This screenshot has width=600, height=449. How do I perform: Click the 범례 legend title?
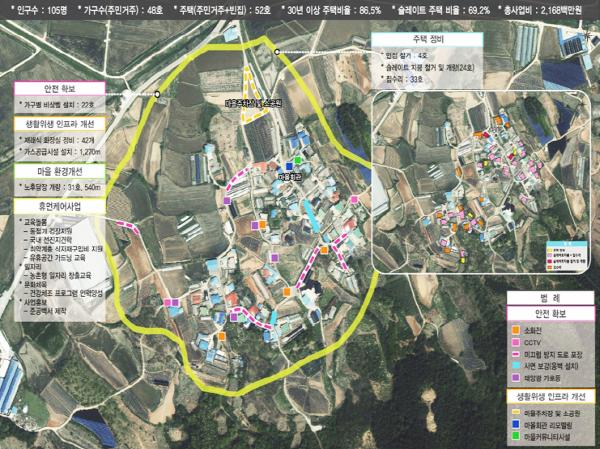coord(548,298)
